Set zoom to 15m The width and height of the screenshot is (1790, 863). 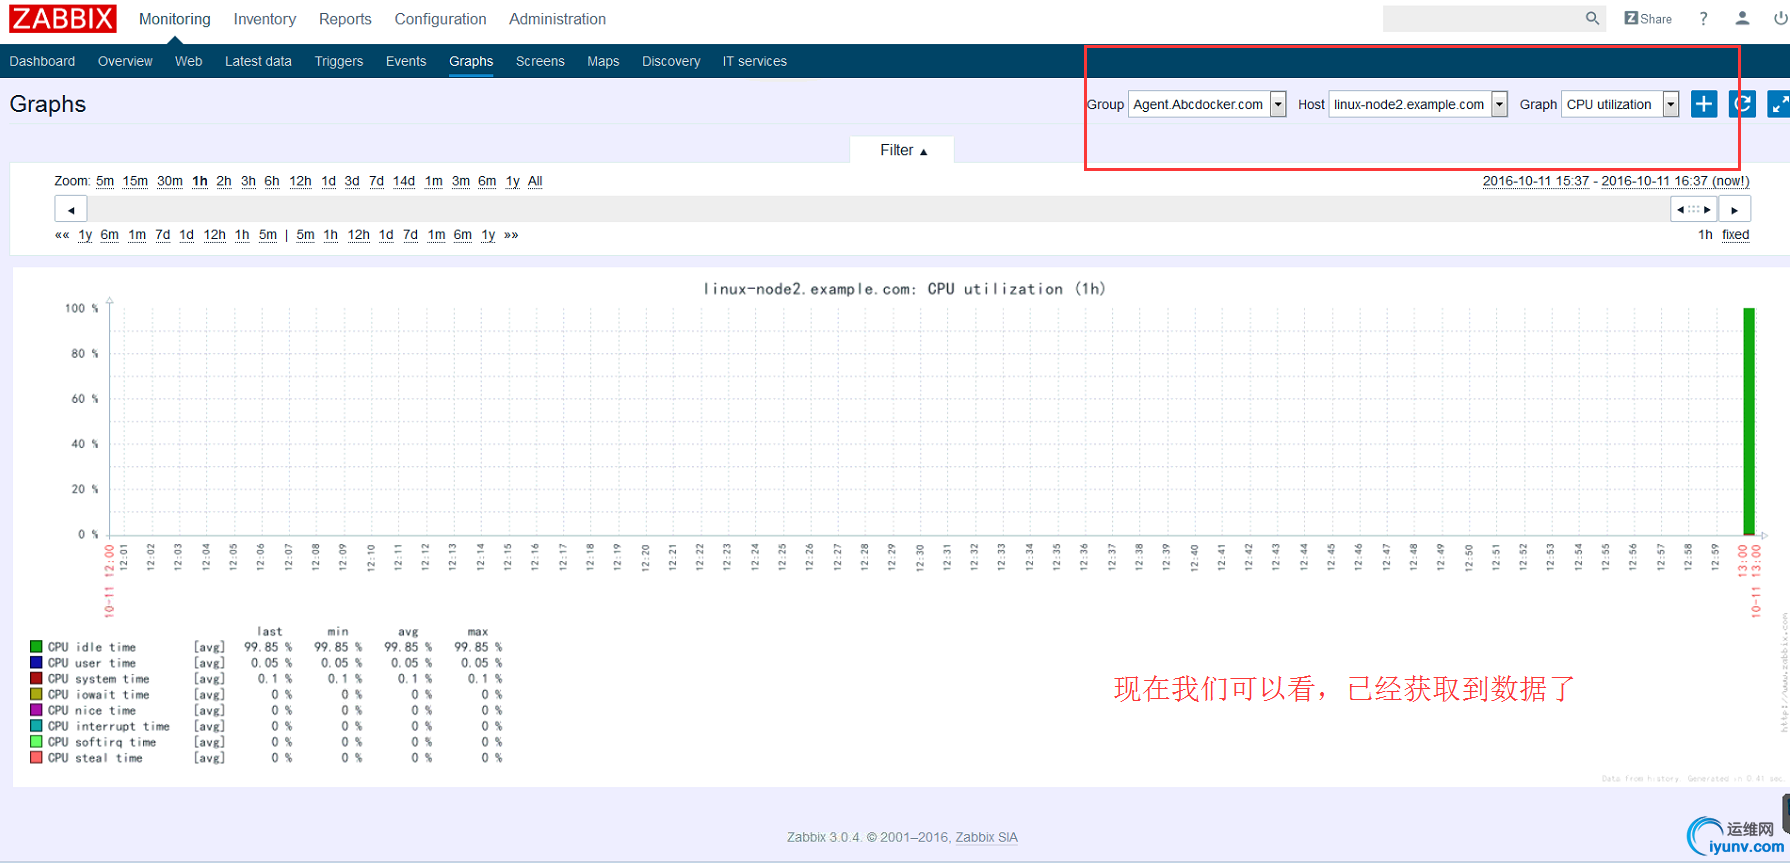coord(135,181)
